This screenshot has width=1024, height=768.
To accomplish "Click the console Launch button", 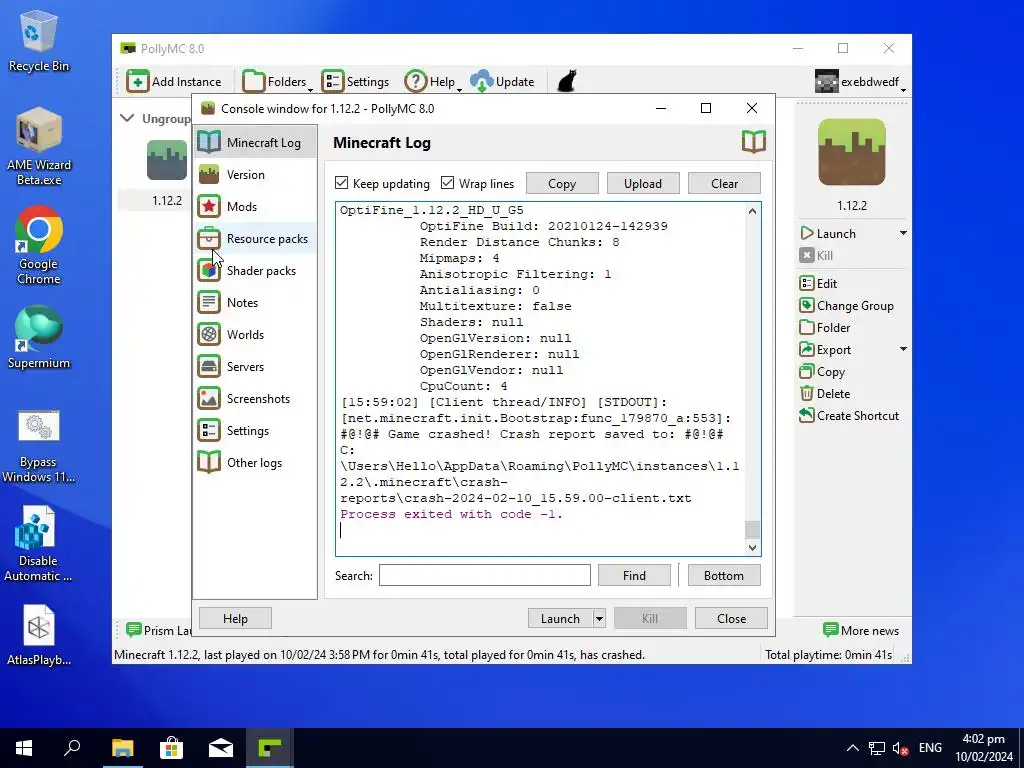I will [560, 618].
